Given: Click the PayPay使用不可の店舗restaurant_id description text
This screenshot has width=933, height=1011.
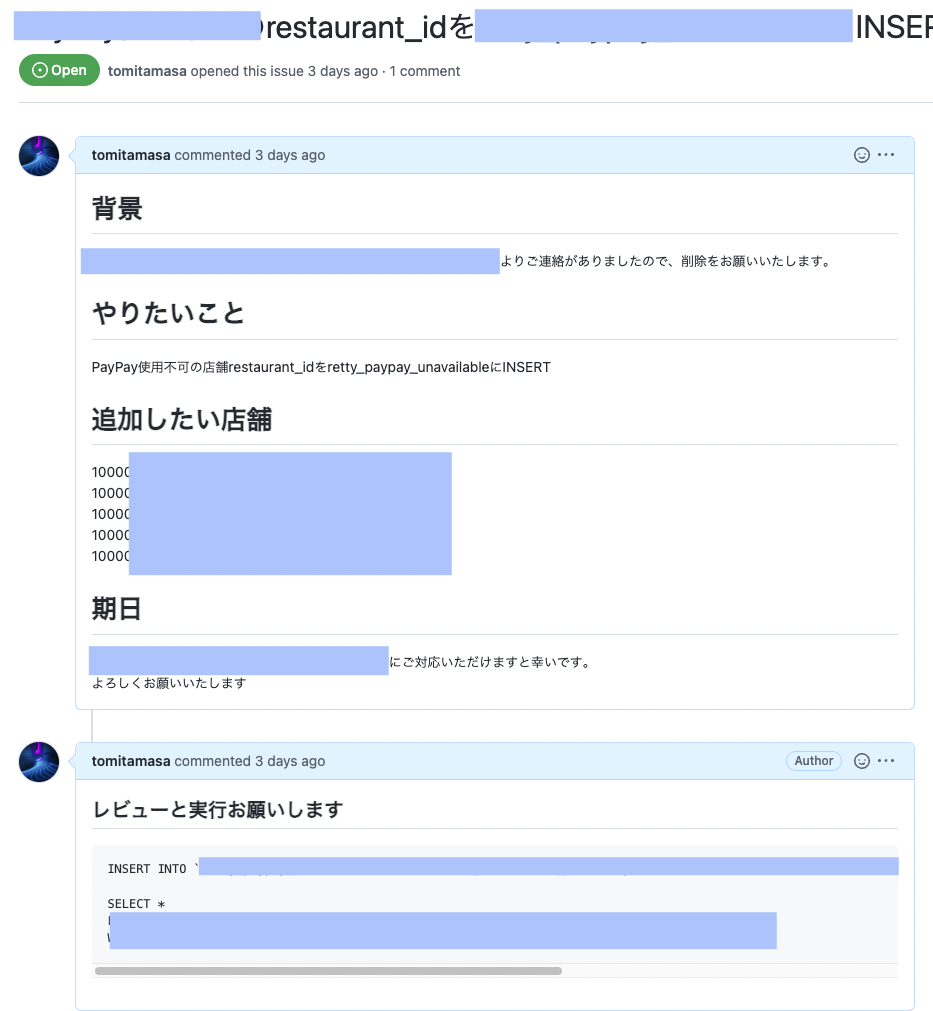Looking at the screenshot, I should pyautogui.click(x=321, y=368).
